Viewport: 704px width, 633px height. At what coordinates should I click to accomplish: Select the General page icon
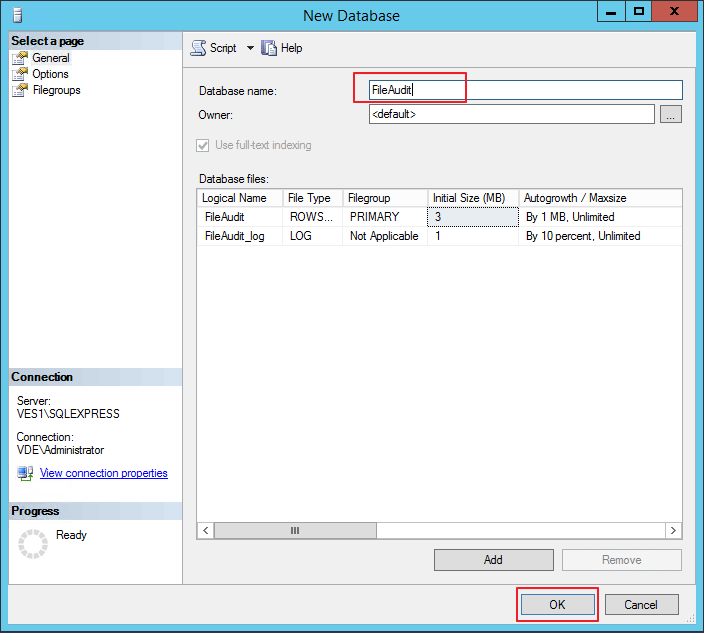point(20,58)
